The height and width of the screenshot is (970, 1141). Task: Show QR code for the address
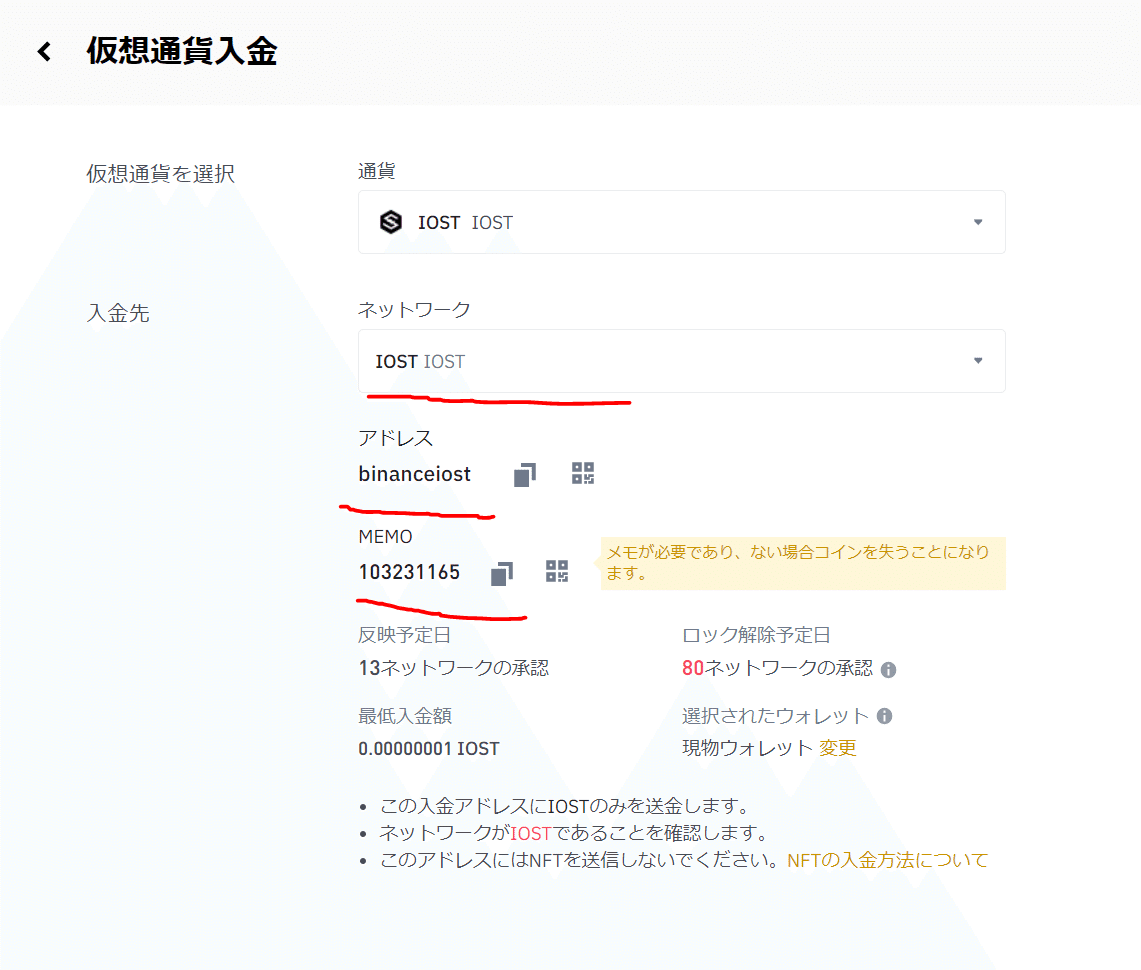point(583,473)
